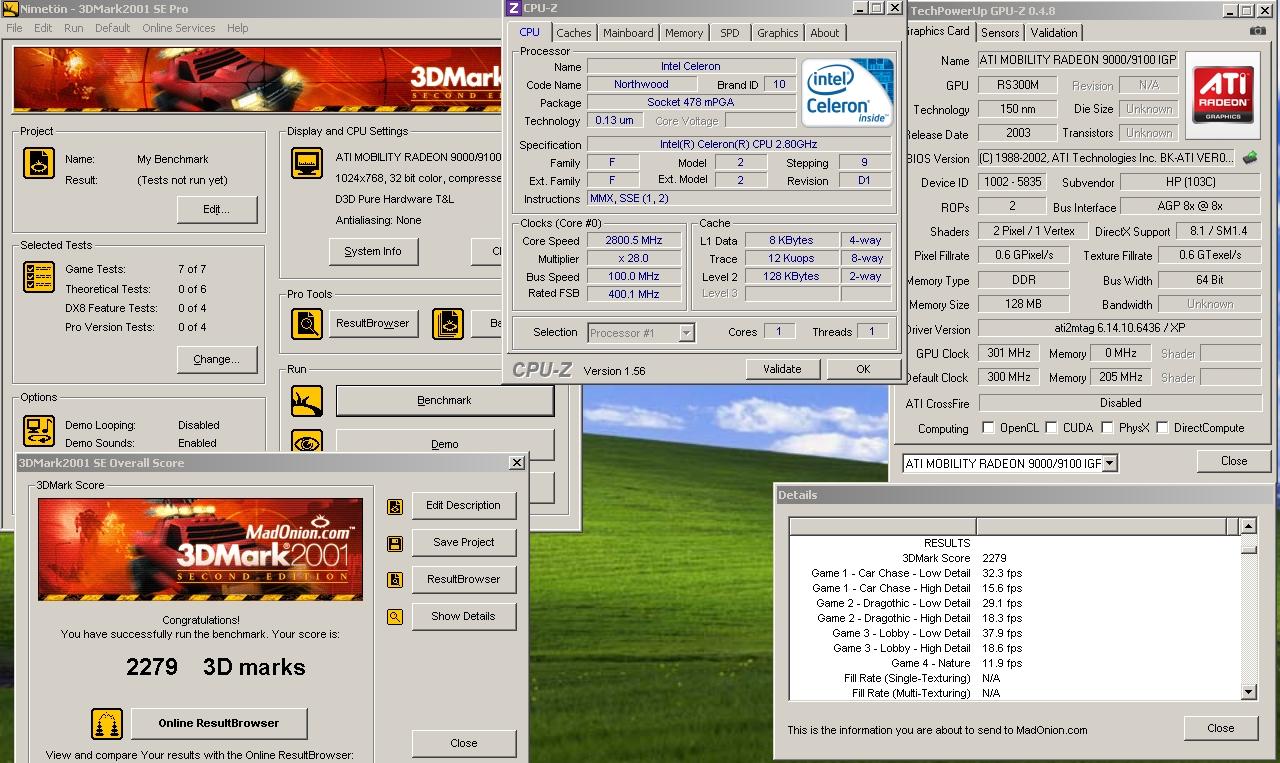Click the MadOnion 3DMark2001 score banner
Viewport: 1280px width, 763px height.
(201, 549)
